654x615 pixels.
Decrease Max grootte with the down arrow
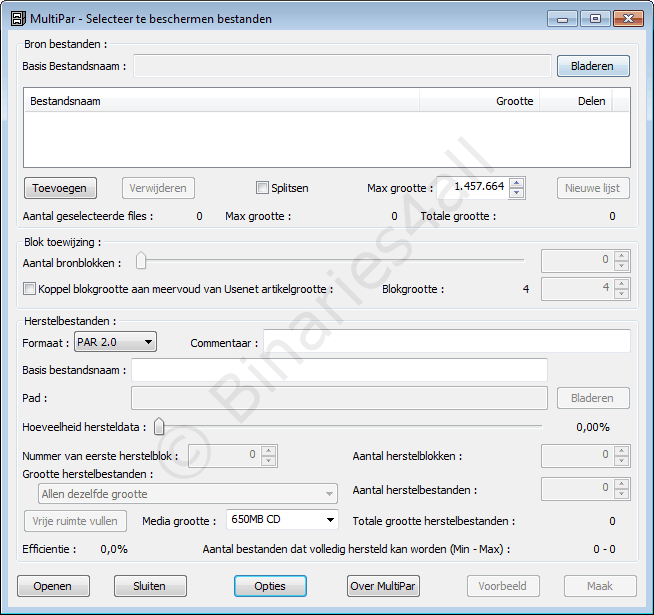click(516, 192)
